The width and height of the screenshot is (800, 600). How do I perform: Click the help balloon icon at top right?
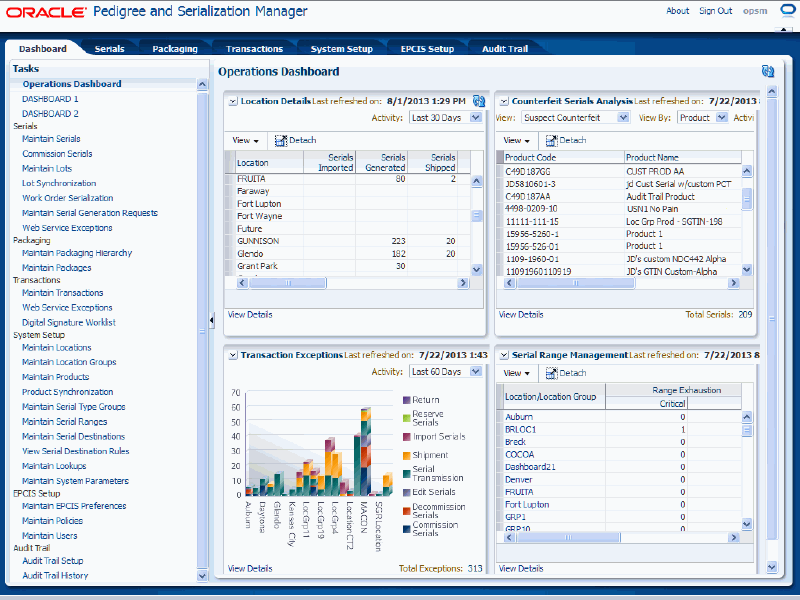click(x=788, y=11)
